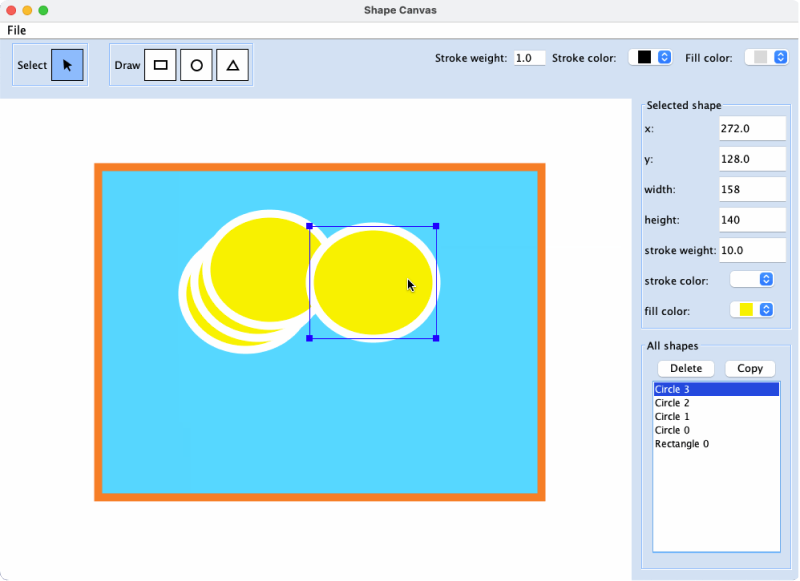Activate the Select arrow tool
Image resolution: width=800 pixels, height=581 pixels.
(x=67, y=65)
